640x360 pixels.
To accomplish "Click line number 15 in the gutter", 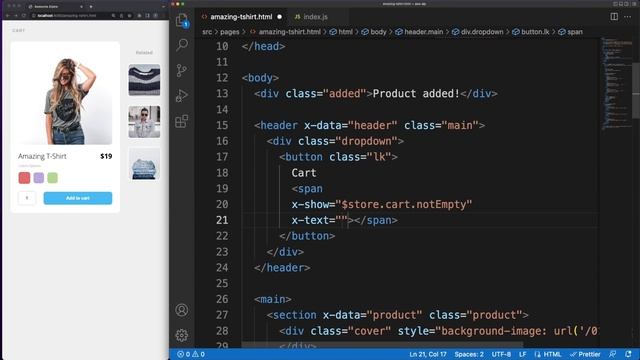I will (222, 125).
